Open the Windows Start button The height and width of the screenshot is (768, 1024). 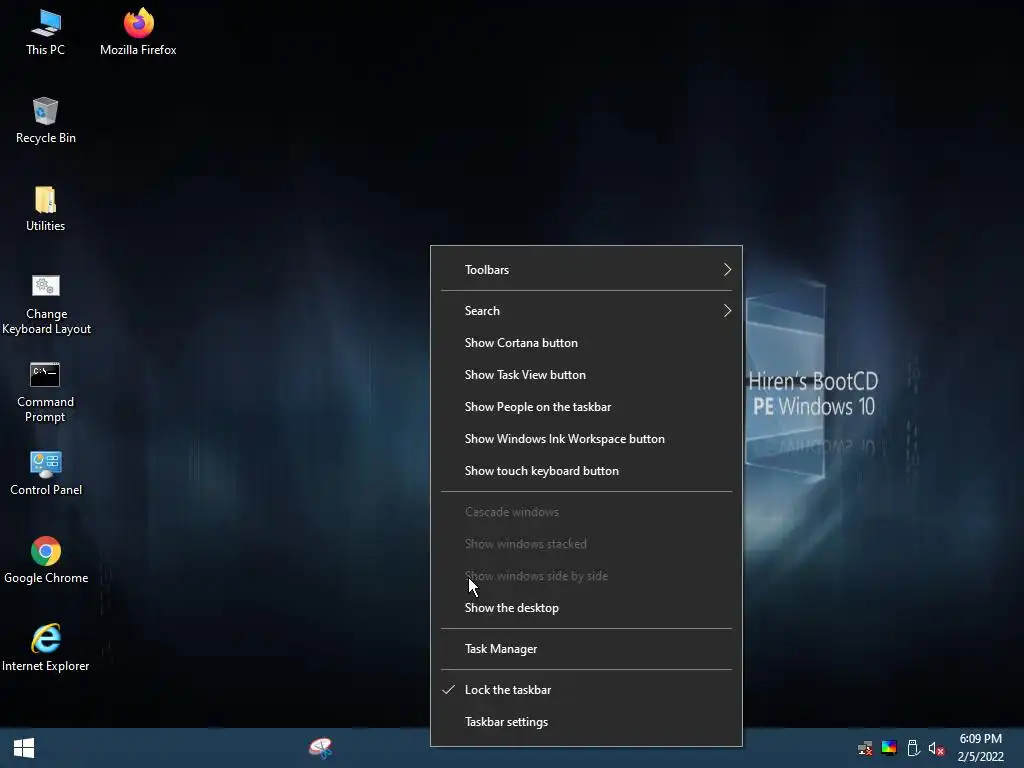pos(24,748)
